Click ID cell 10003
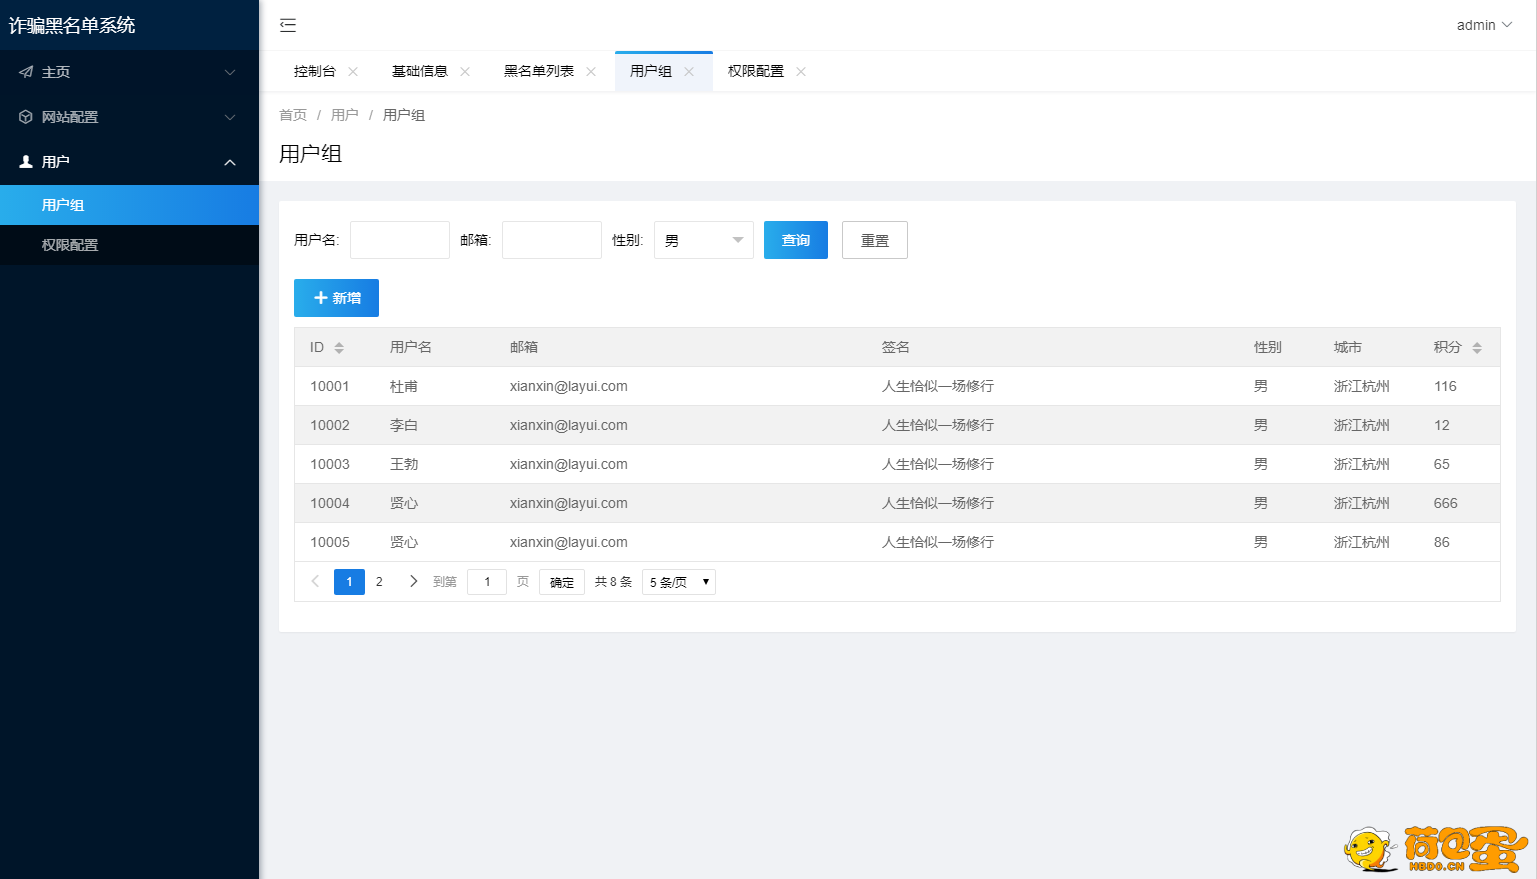The width and height of the screenshot is (1537, 879). point(330,464)
